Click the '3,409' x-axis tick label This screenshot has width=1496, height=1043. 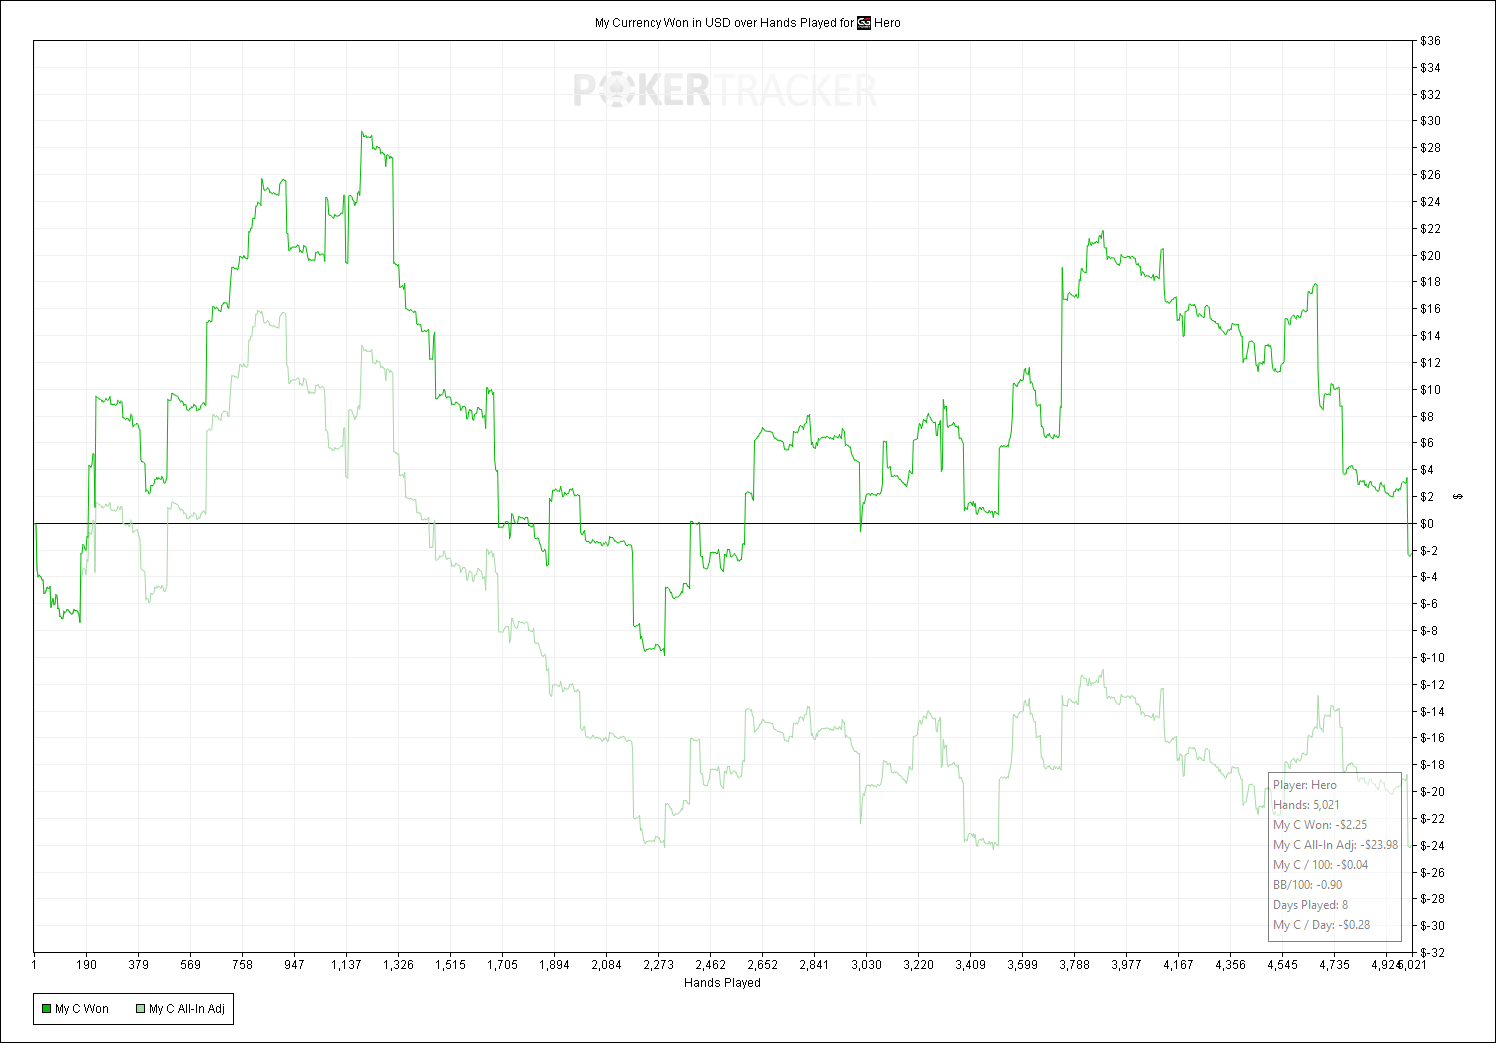[x=971, y=965]
